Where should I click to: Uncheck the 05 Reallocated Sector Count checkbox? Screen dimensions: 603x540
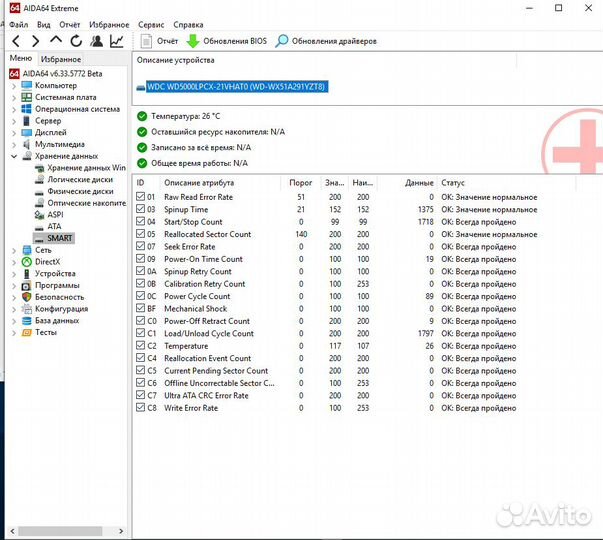[x=140, y=234]
